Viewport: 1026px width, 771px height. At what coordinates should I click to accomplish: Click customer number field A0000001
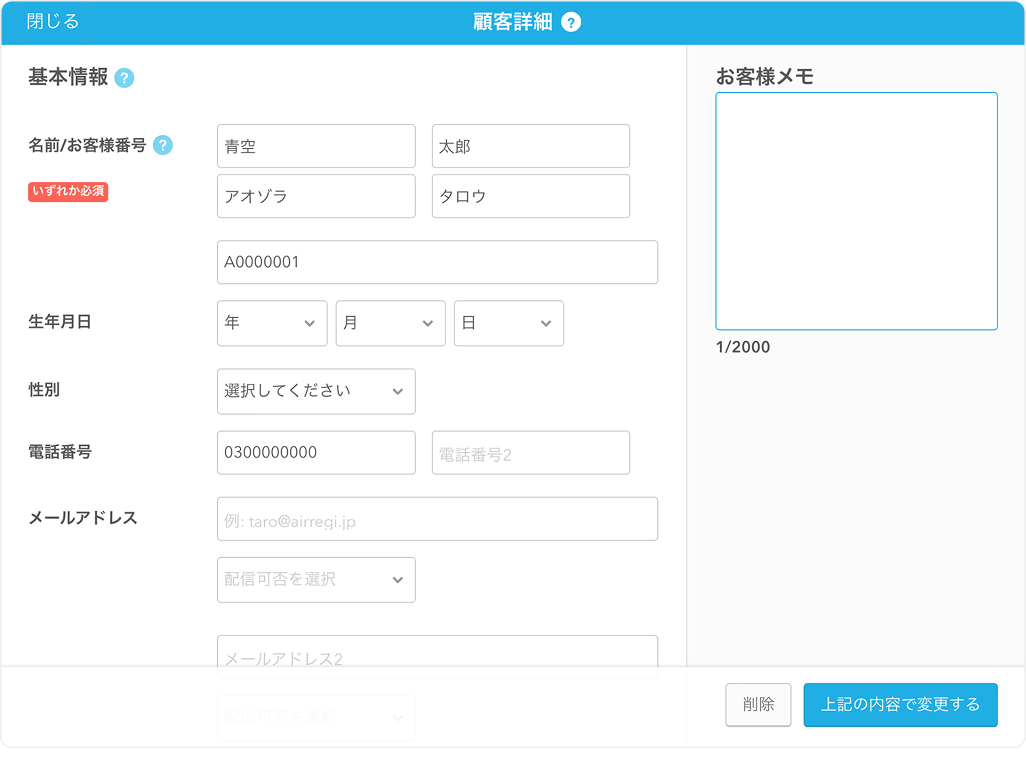[x=437, y=262]
